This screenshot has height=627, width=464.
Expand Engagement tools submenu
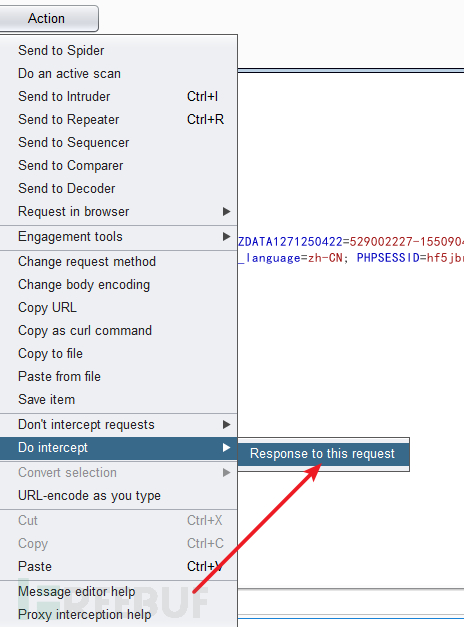[x=118, y=237]
